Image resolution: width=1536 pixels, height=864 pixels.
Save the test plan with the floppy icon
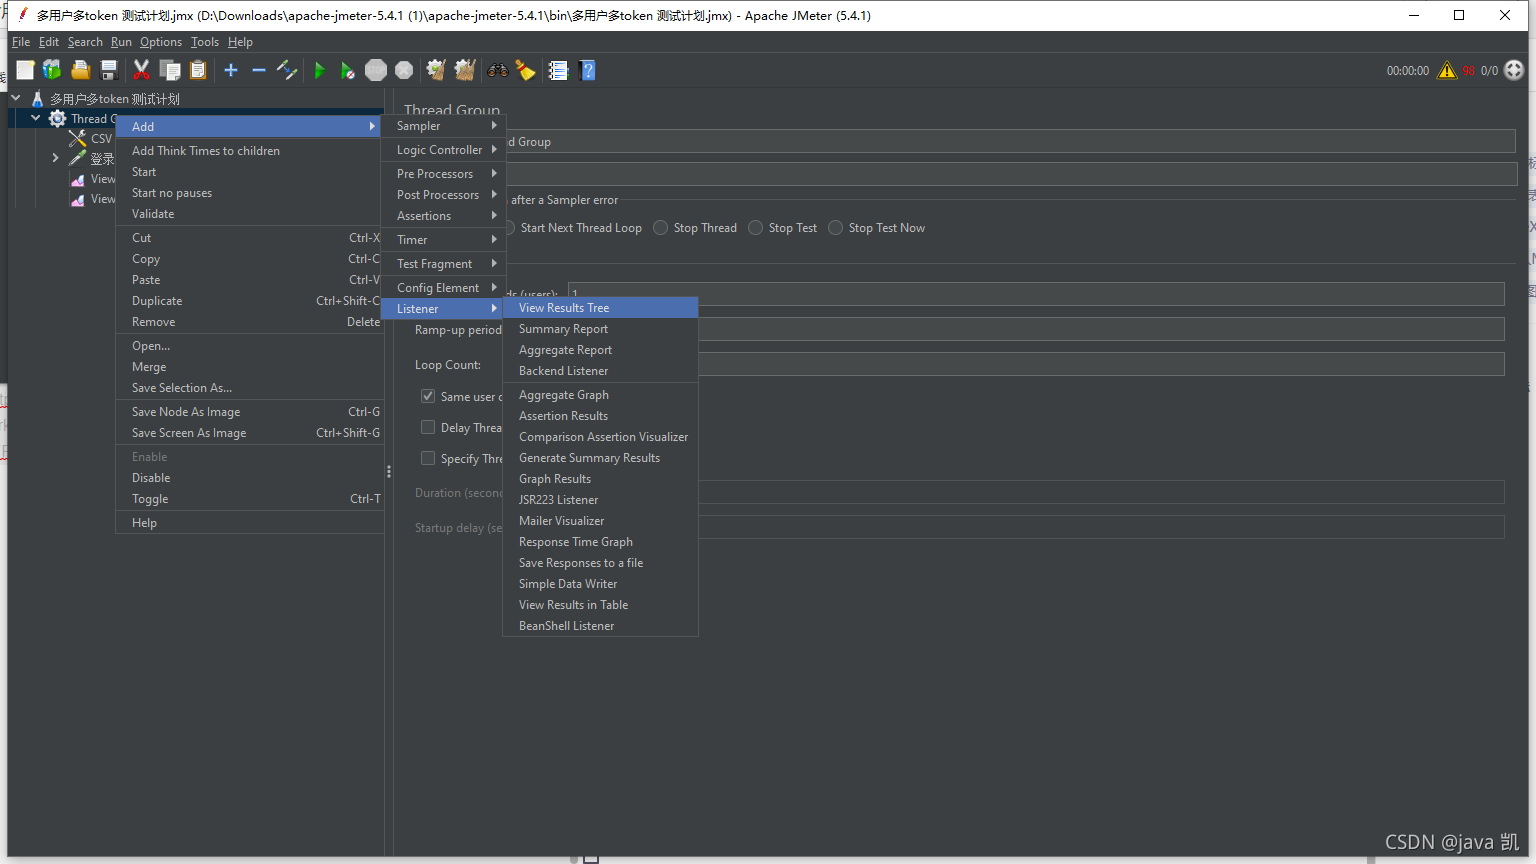coord(109,70)
